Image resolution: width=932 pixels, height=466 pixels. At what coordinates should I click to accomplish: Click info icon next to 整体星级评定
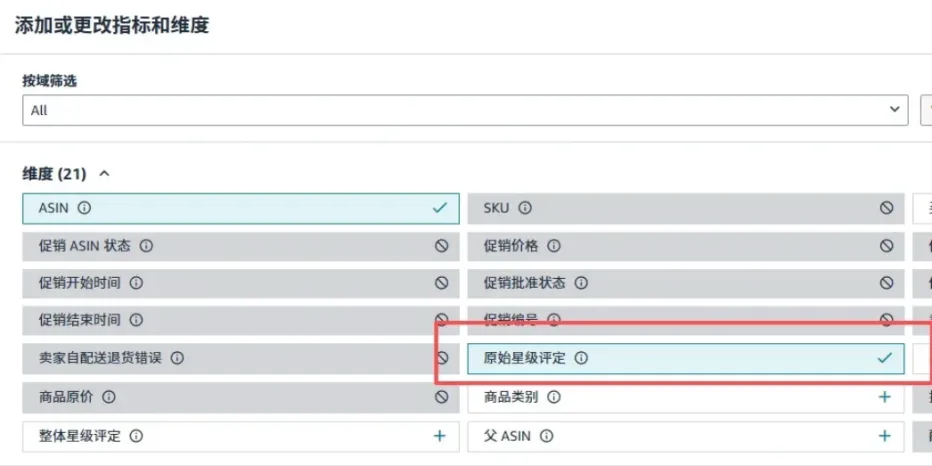click(x=136, y=436)
